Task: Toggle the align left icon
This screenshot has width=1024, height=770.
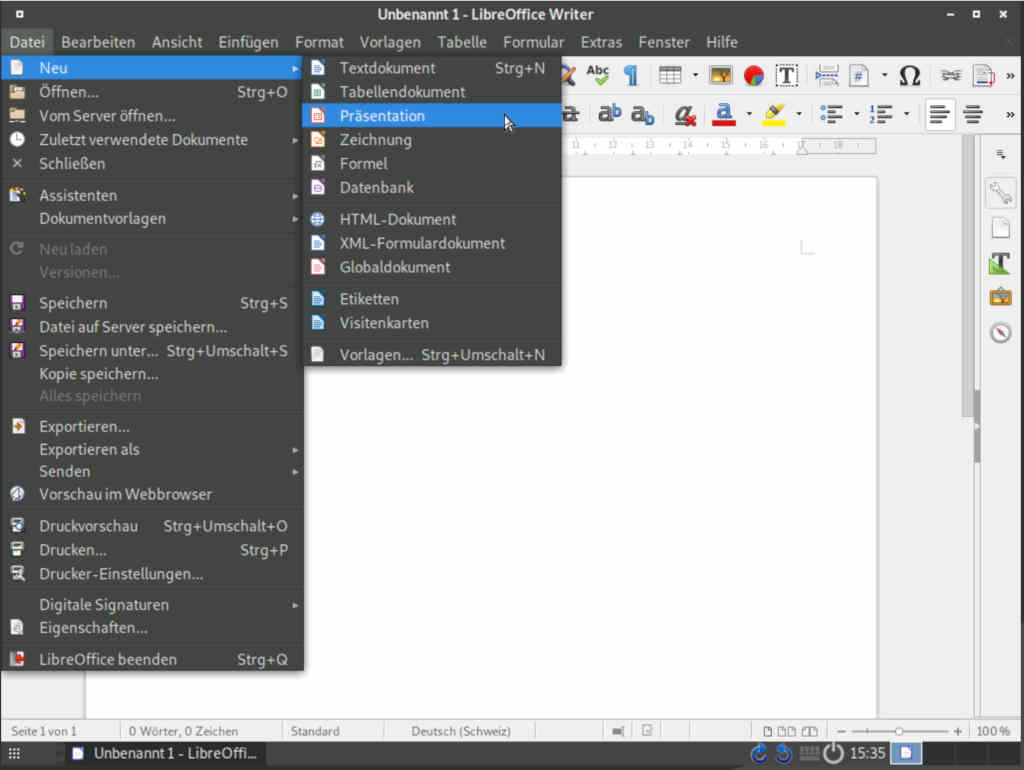Action: [940, 114]
